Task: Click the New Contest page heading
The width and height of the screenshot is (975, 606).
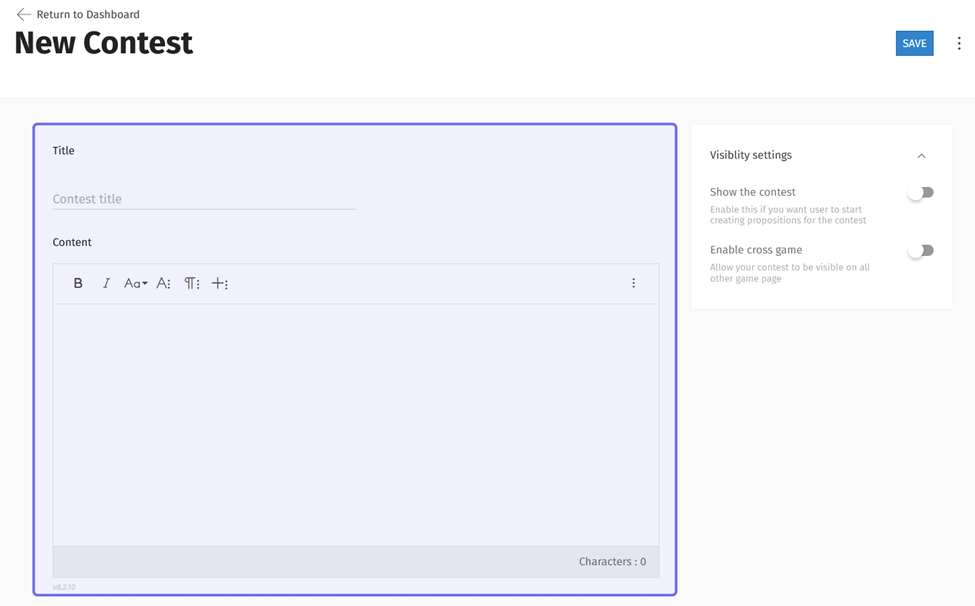Action: 104,44
